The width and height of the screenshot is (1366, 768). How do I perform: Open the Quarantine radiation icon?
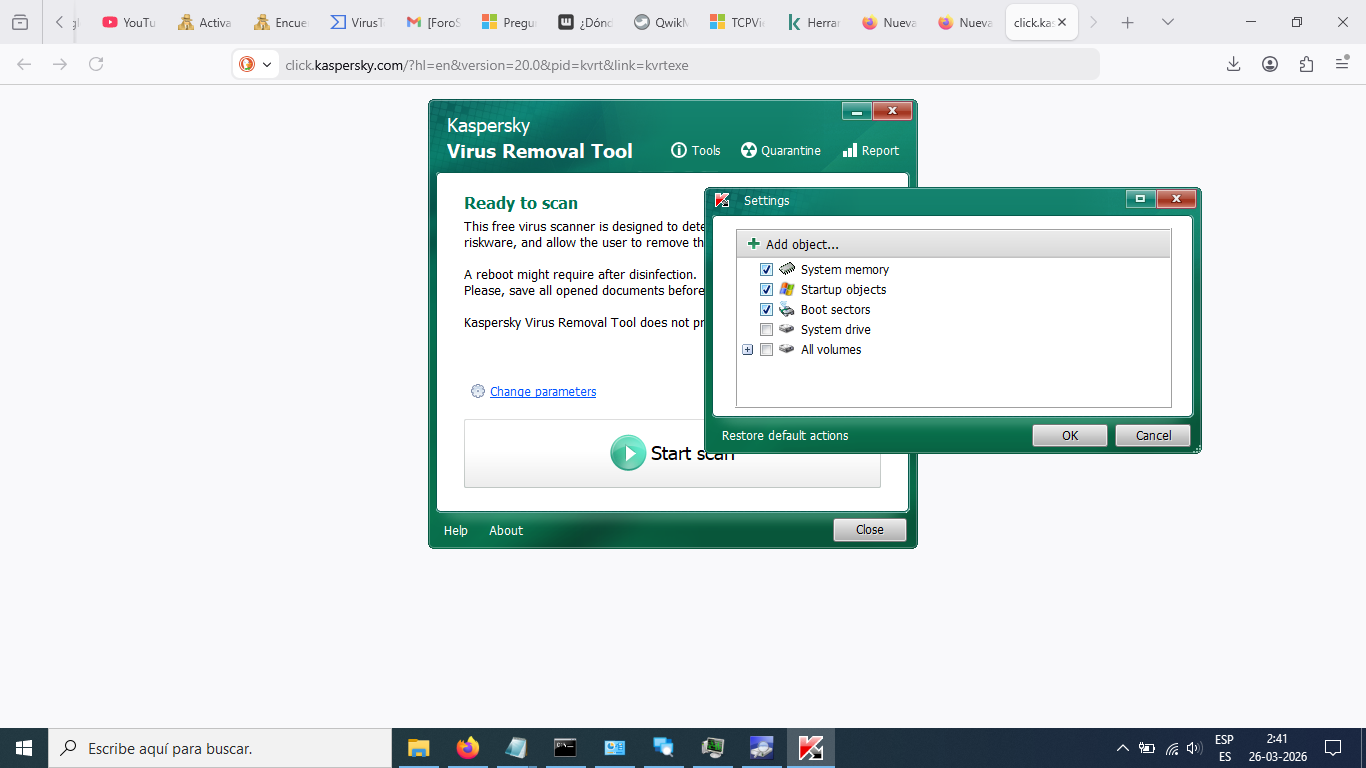[x=749, y=150]
